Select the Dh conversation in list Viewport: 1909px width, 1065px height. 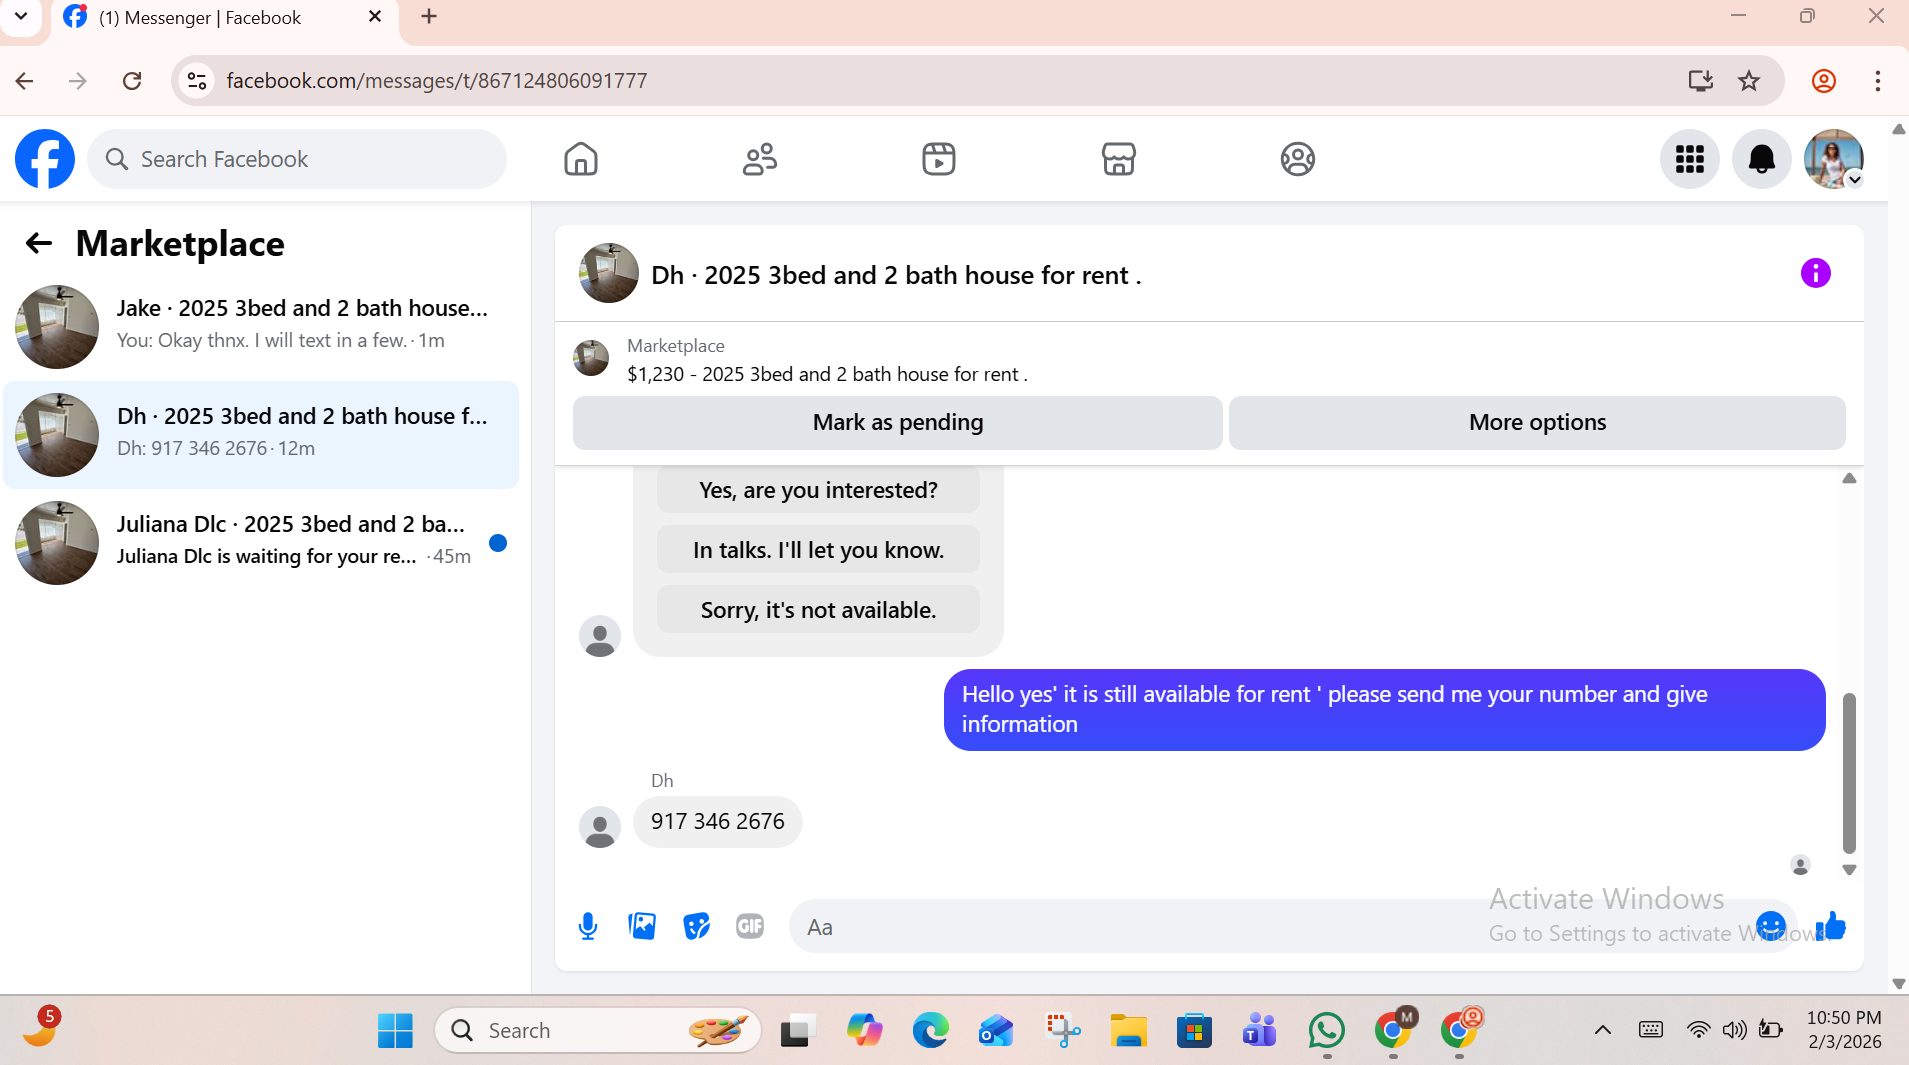point(261,434)
